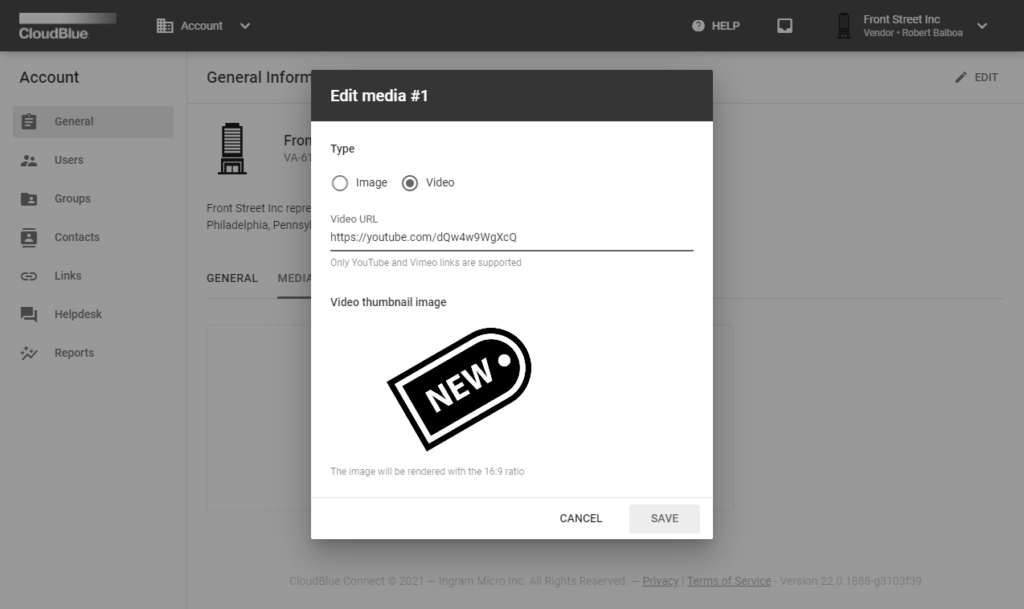Open Groups via its folder icon
The height and width of the screenshot is (609, 1024).
pyautogui.click(x=29, y=199)
